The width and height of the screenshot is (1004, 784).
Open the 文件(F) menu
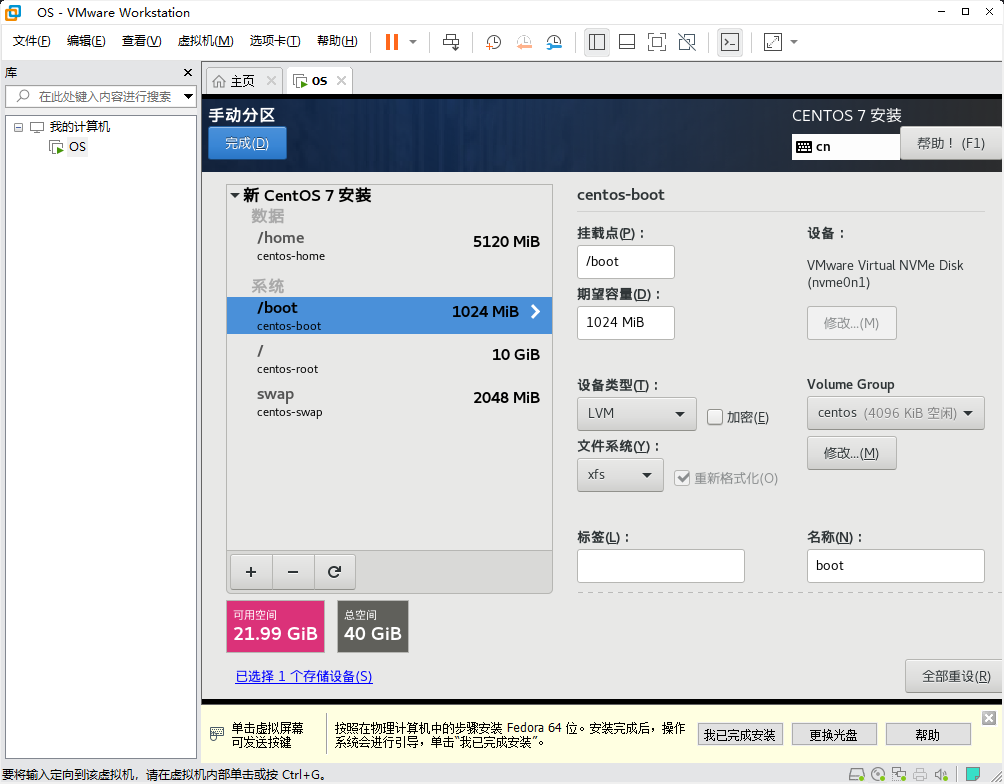(31, 41)
